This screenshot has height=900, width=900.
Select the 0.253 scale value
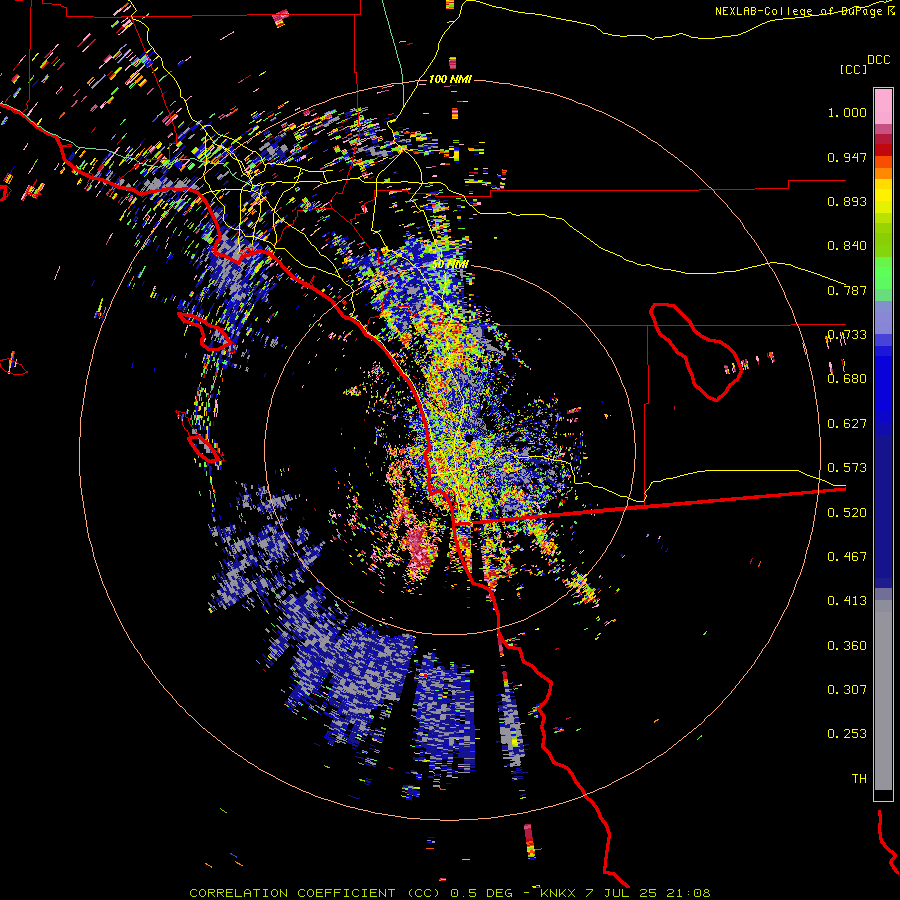tap(847, 734)
